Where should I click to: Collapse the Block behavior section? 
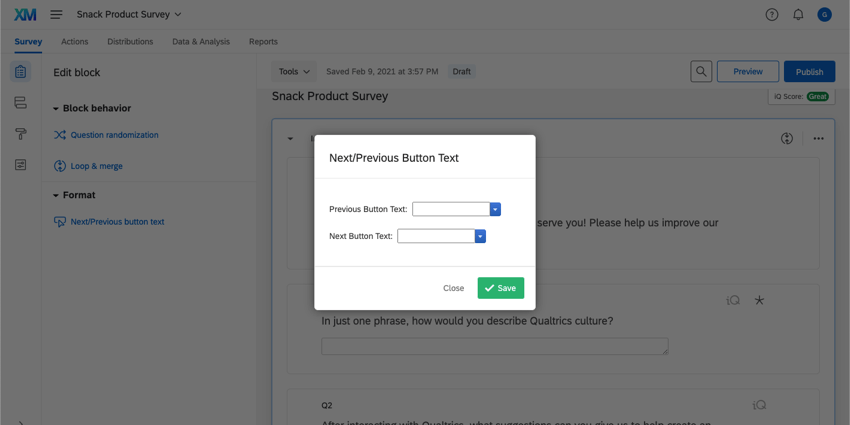[x=56, y=108]
